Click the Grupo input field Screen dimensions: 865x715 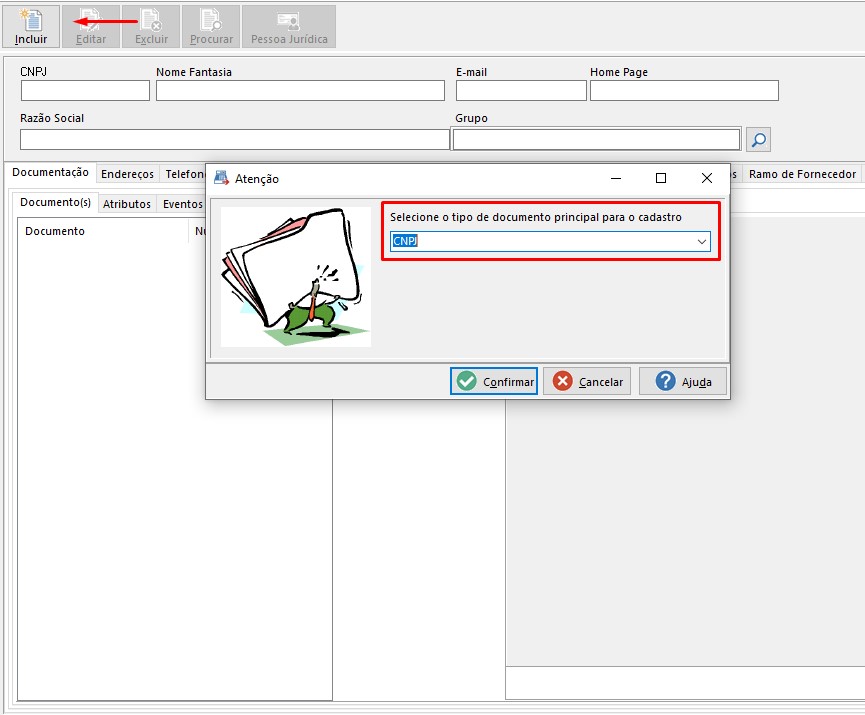(596, 140)
